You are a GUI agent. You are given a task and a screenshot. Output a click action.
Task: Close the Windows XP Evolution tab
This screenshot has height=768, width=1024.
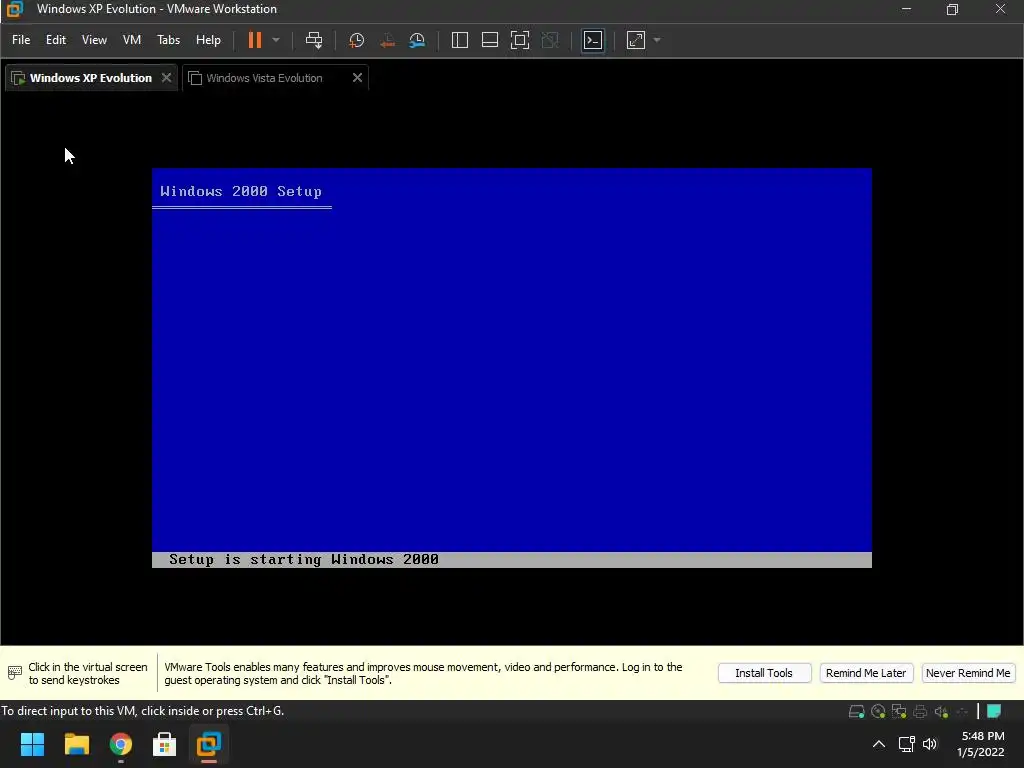tap(167, 78)
